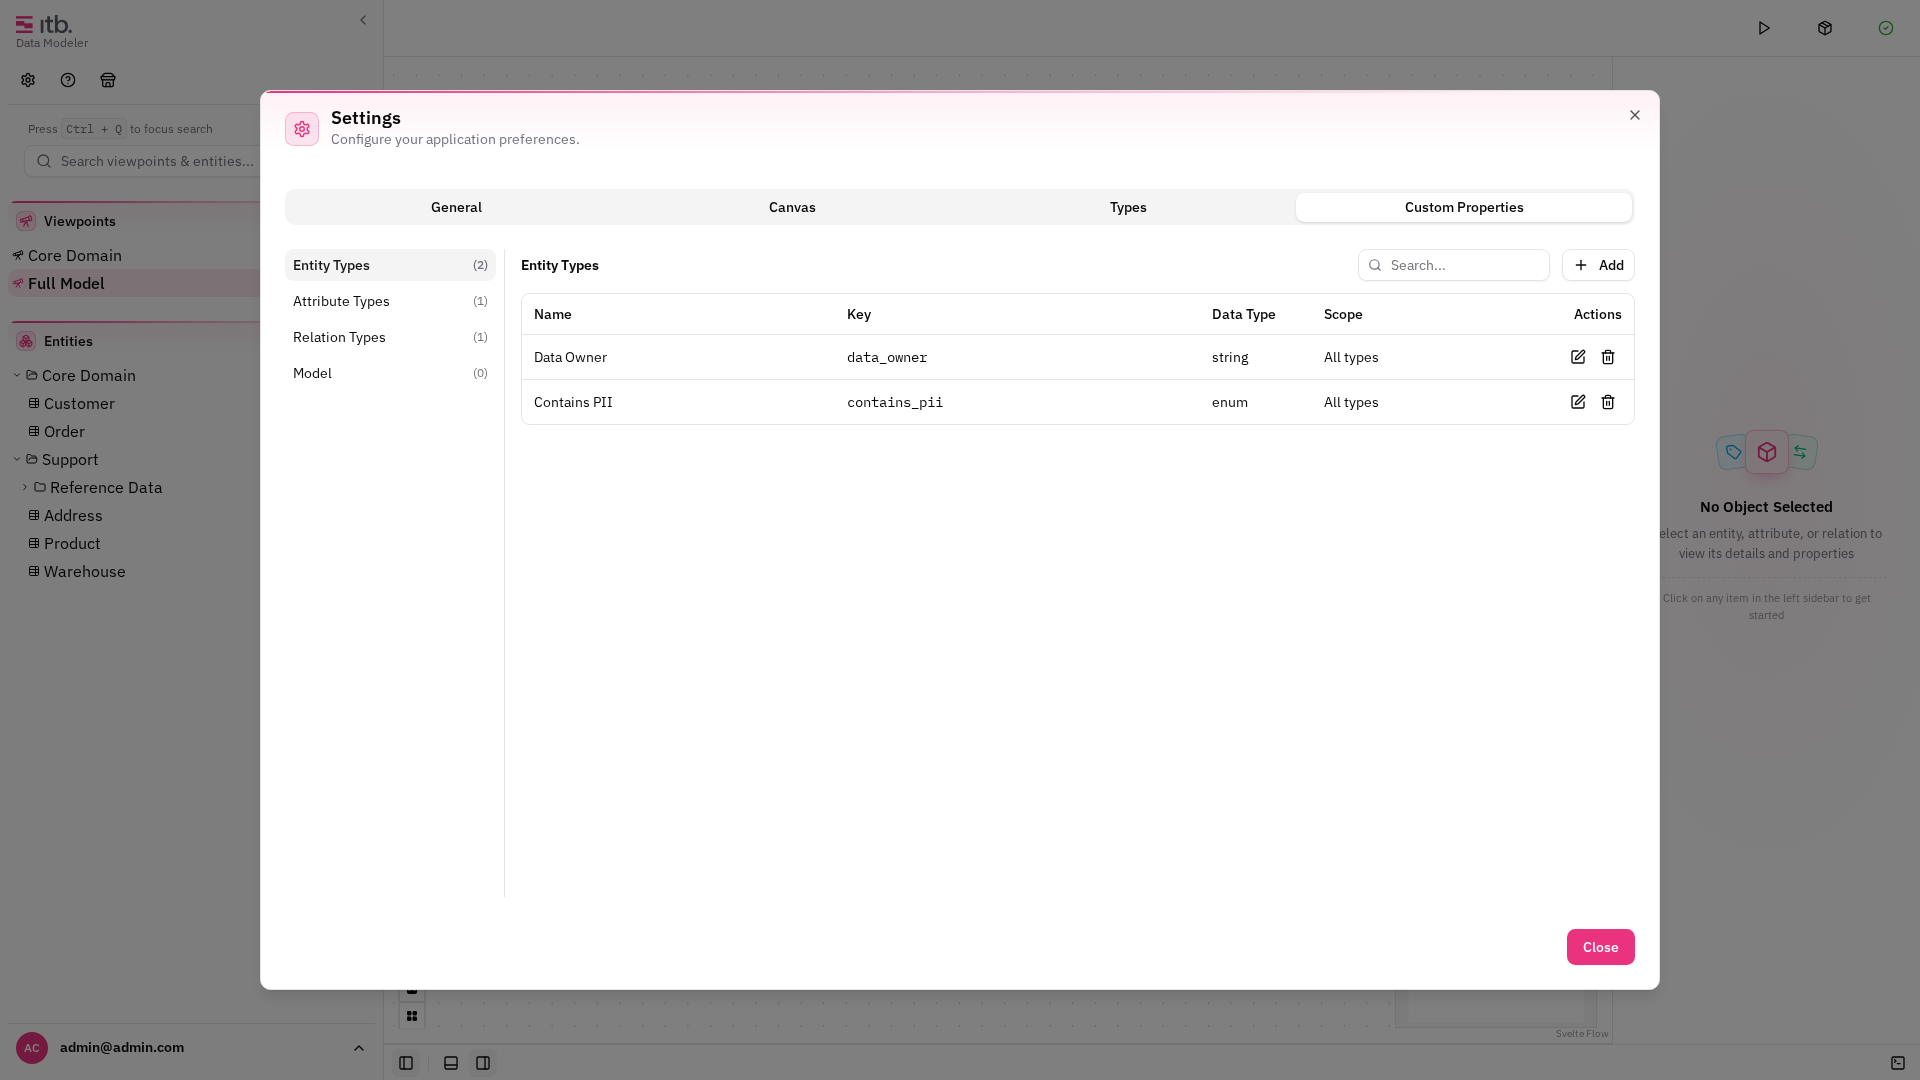Image resolution: width=1920 pixels, height=1080 pixels.
Task: Switch to the Canvas tab
Action: [792, 207]
